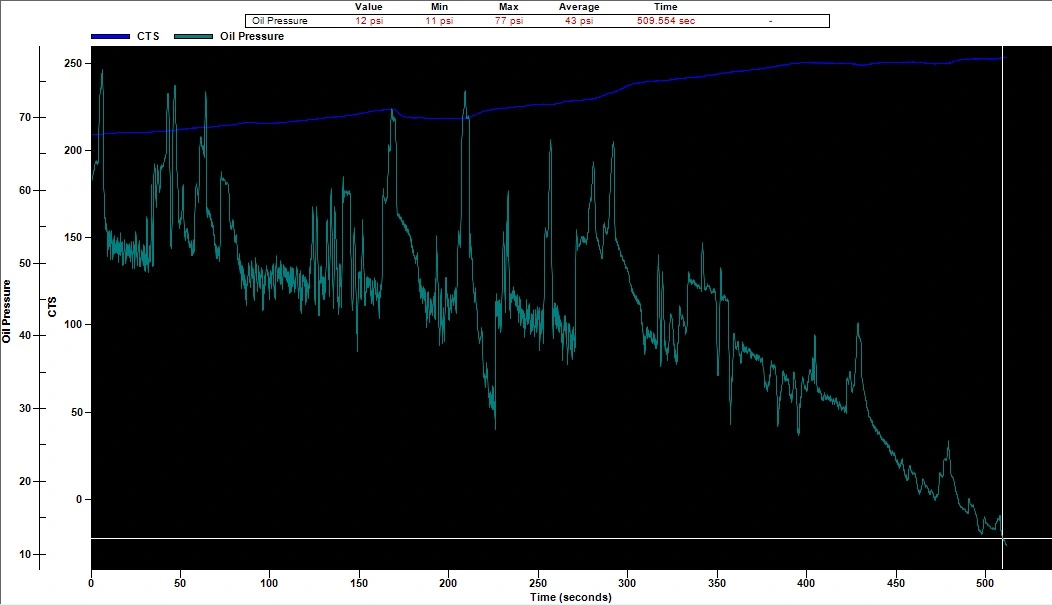The width and height of the screenshot is (1052, 605).
Task: Click the CTS blue legend swatch
Action: [111, 36]
